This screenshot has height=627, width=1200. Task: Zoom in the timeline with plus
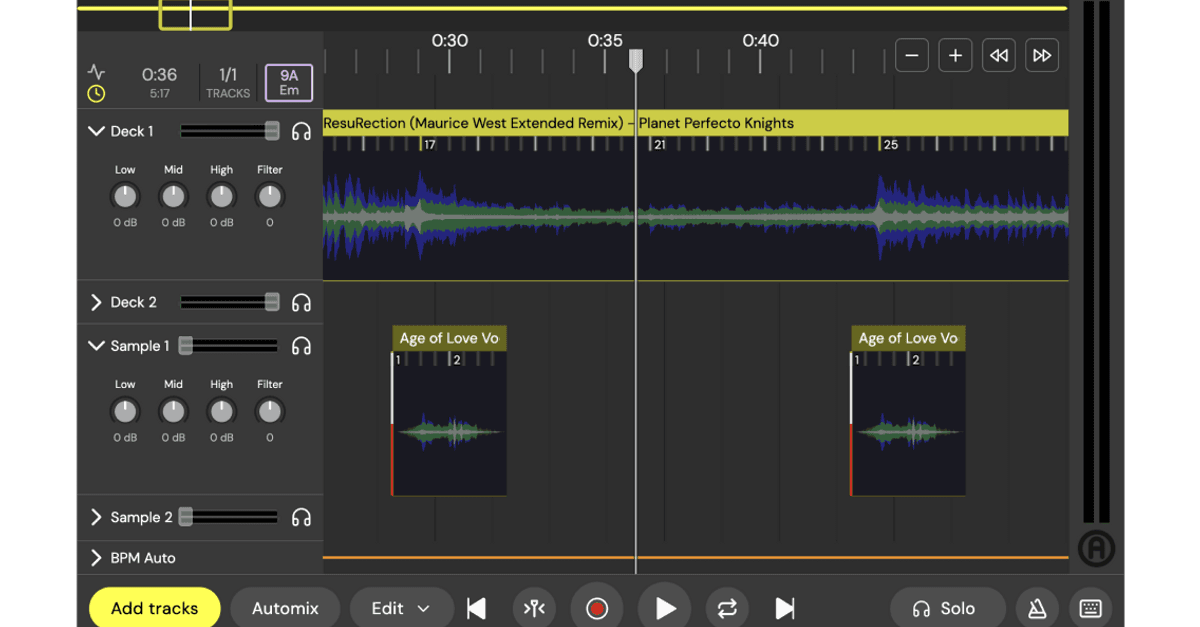pos(955,56)
